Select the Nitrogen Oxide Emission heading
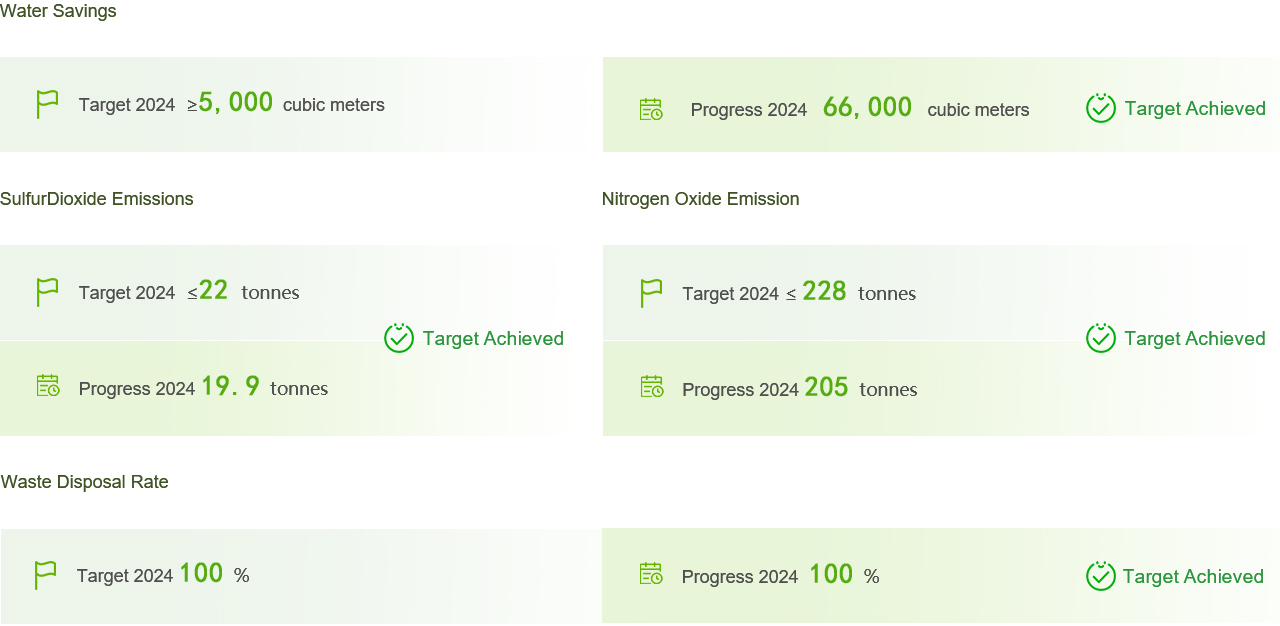Viewport: 1280px width, 626px height. click(x=701, y=199)
